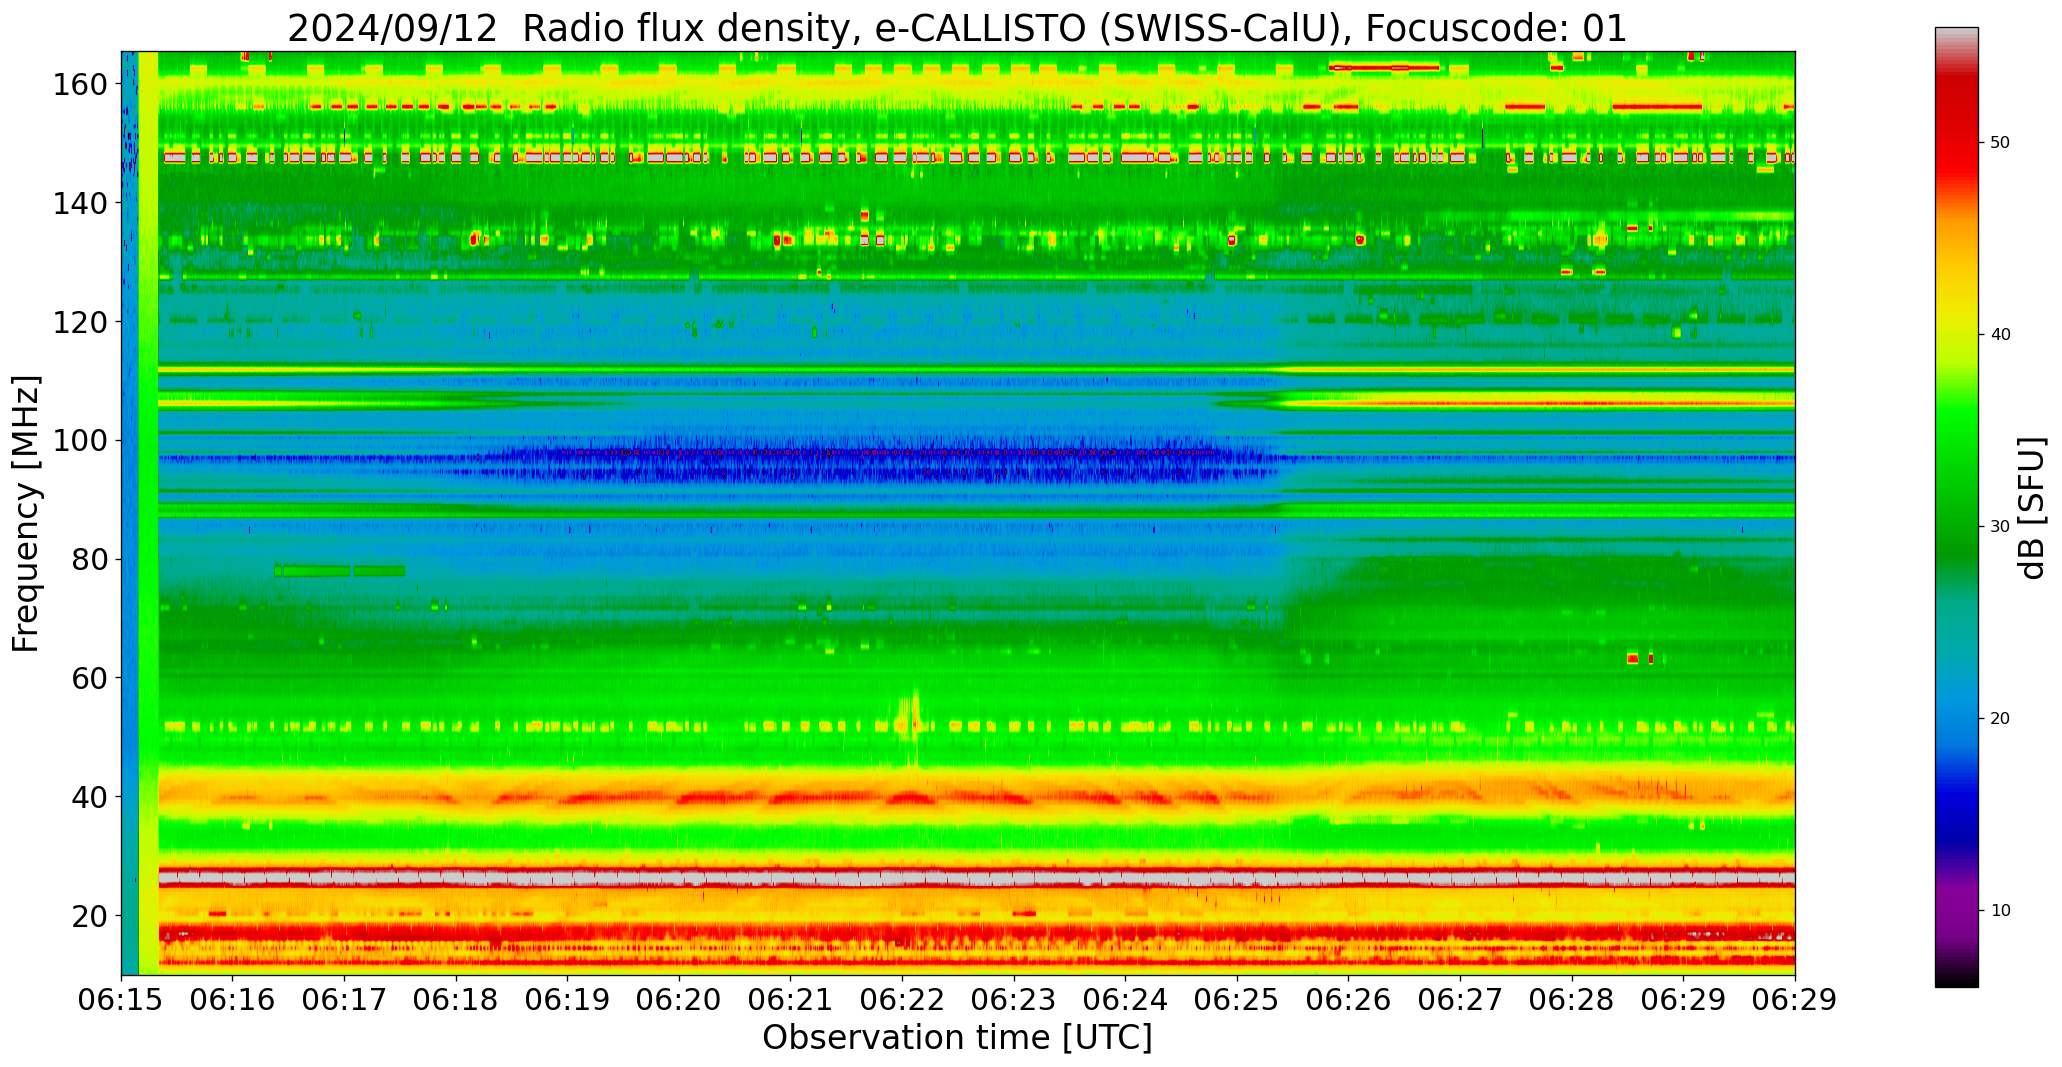Click the 06:18 time tick label

[x=457, y=1000]
